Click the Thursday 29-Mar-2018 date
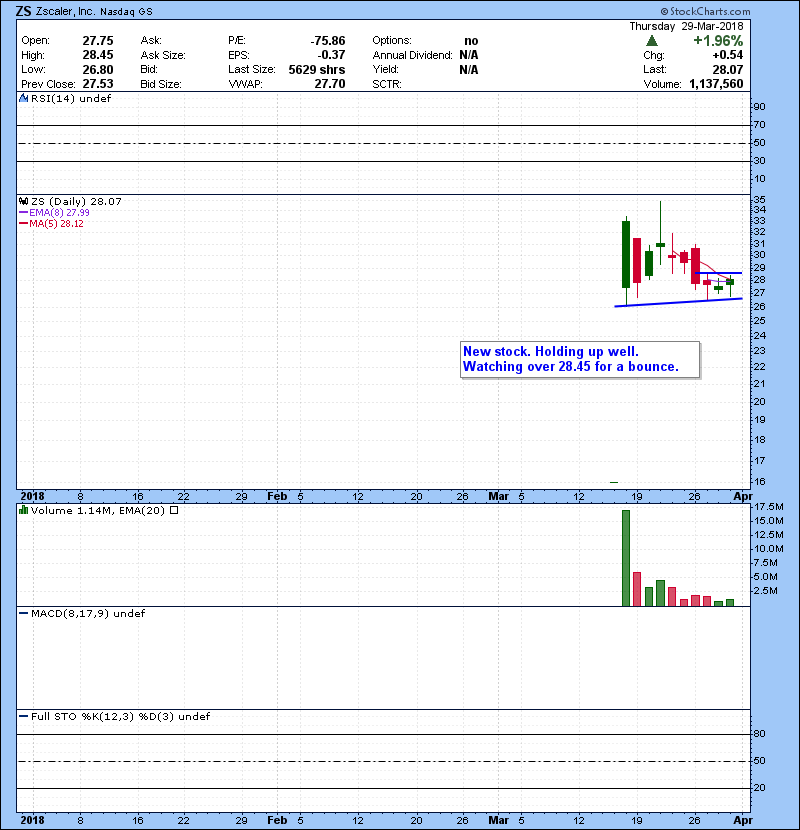This screenshot has height=830, width=800. [x=686, y=26]
